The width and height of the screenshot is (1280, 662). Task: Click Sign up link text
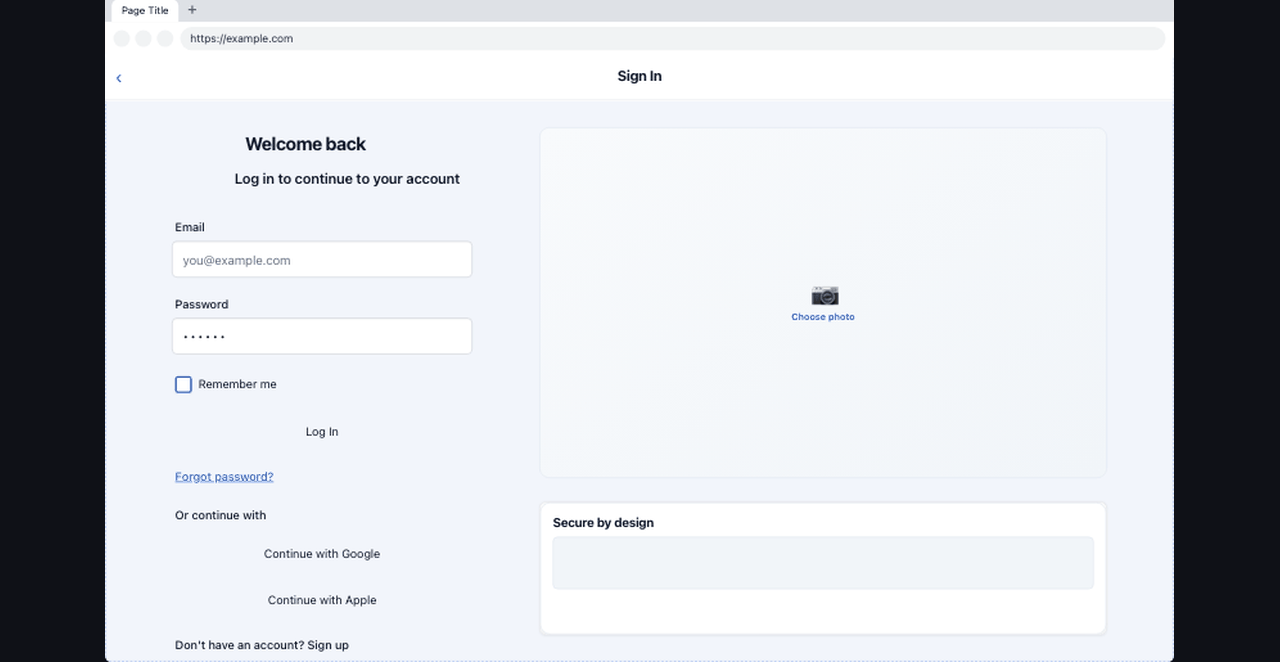(328, 645)
